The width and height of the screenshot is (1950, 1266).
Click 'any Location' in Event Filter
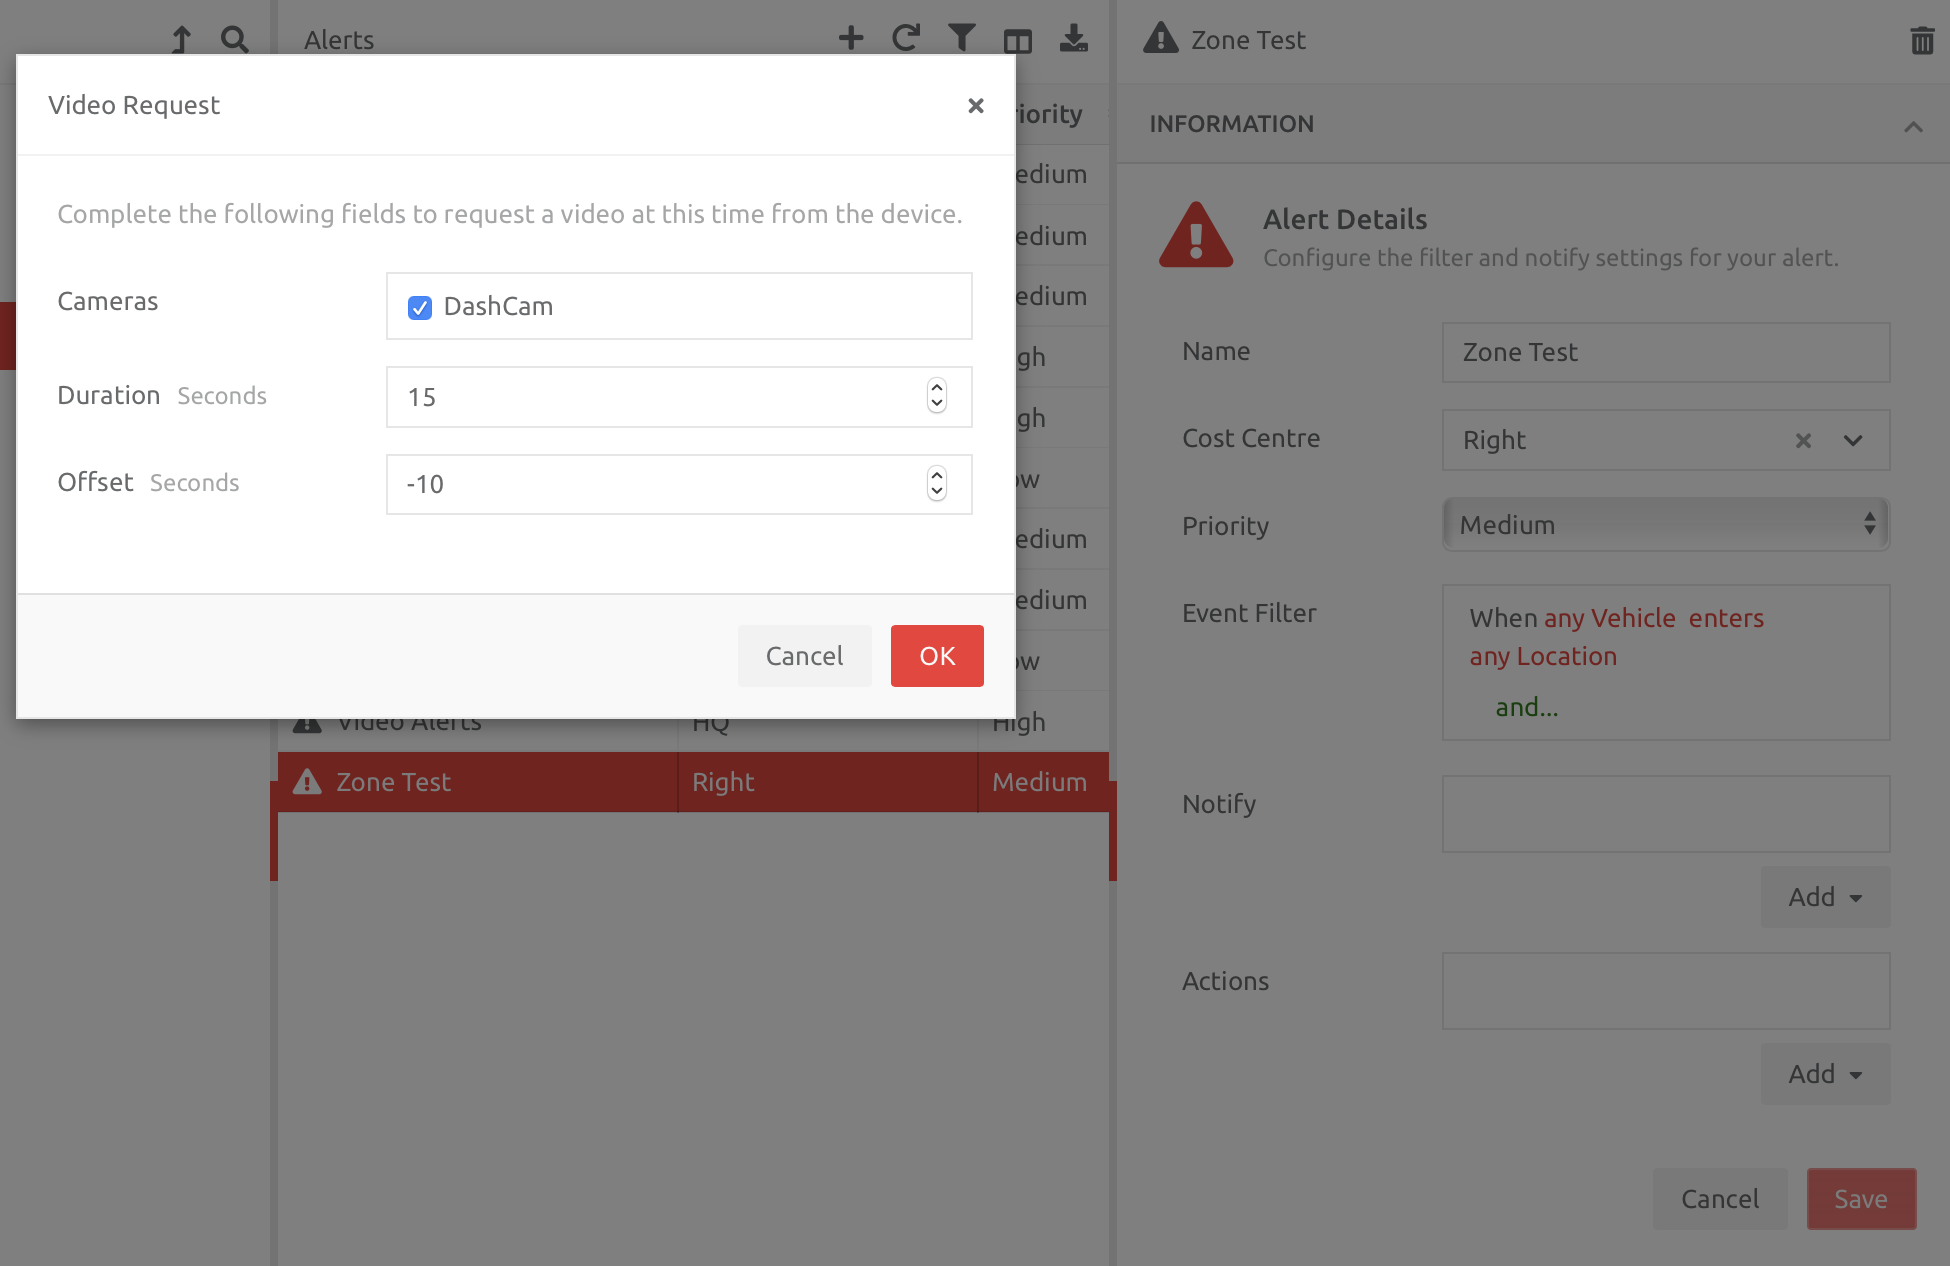[1543, 656]
